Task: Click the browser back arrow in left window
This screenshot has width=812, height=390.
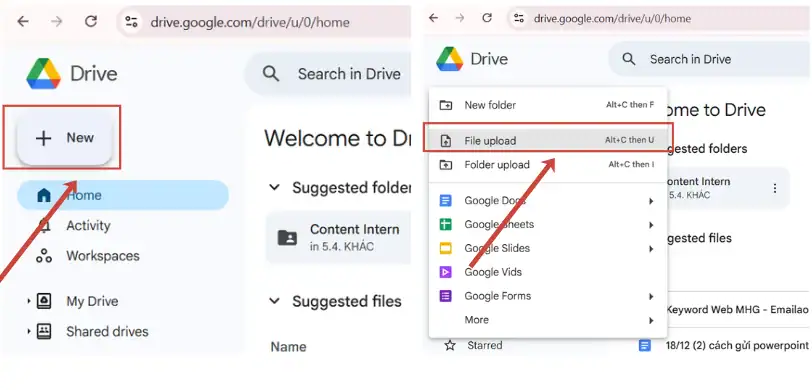Action: pos(23,22)
